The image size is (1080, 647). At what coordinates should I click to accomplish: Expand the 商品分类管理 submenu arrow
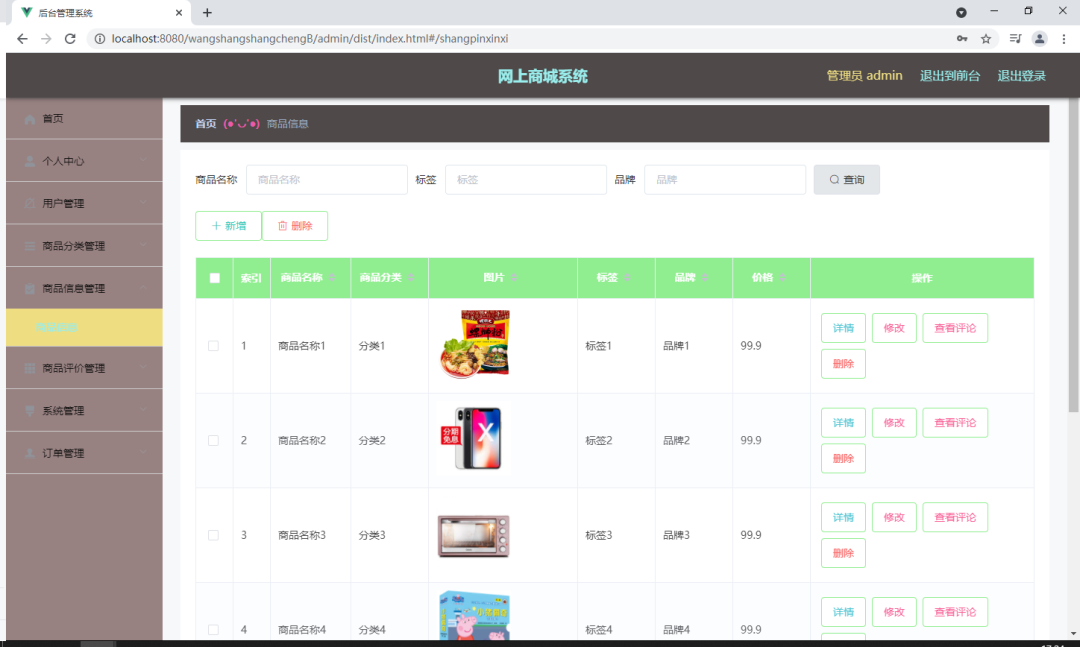tap(143, 245)
